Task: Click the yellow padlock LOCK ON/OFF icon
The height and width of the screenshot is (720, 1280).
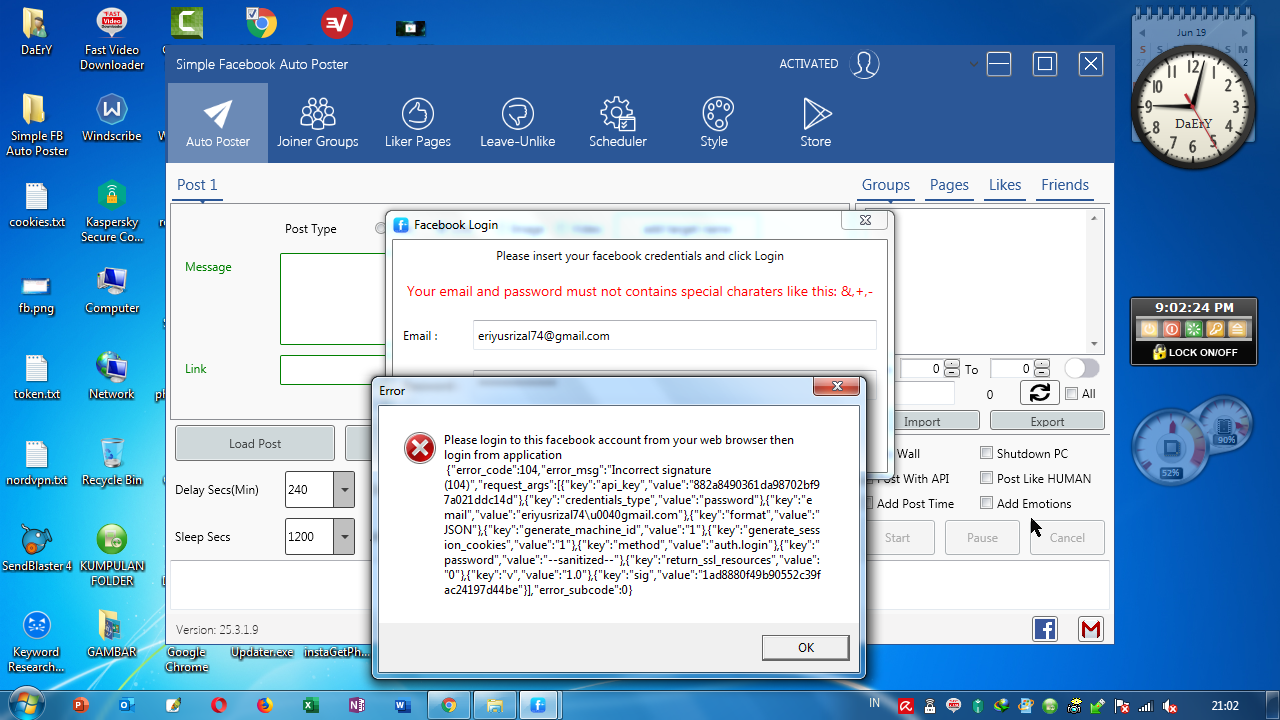Action: [x=1159, y=352]
